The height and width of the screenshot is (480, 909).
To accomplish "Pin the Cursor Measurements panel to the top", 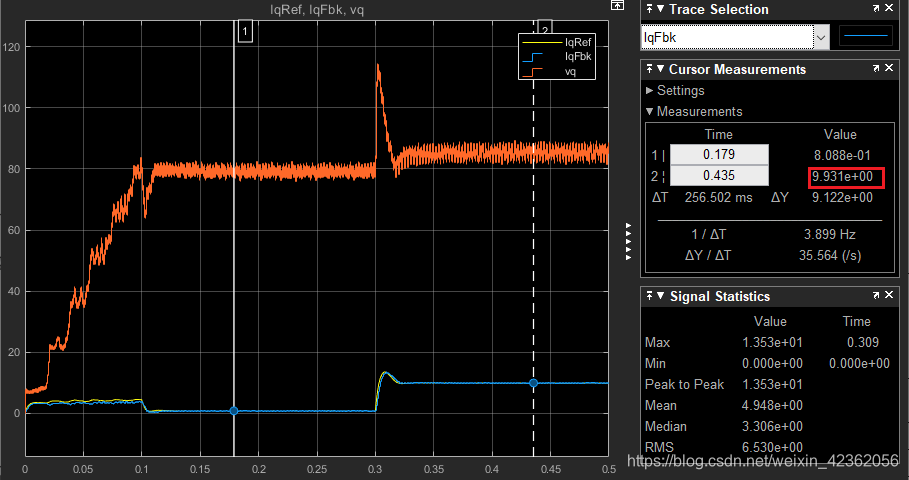I will tap(649, 69).
